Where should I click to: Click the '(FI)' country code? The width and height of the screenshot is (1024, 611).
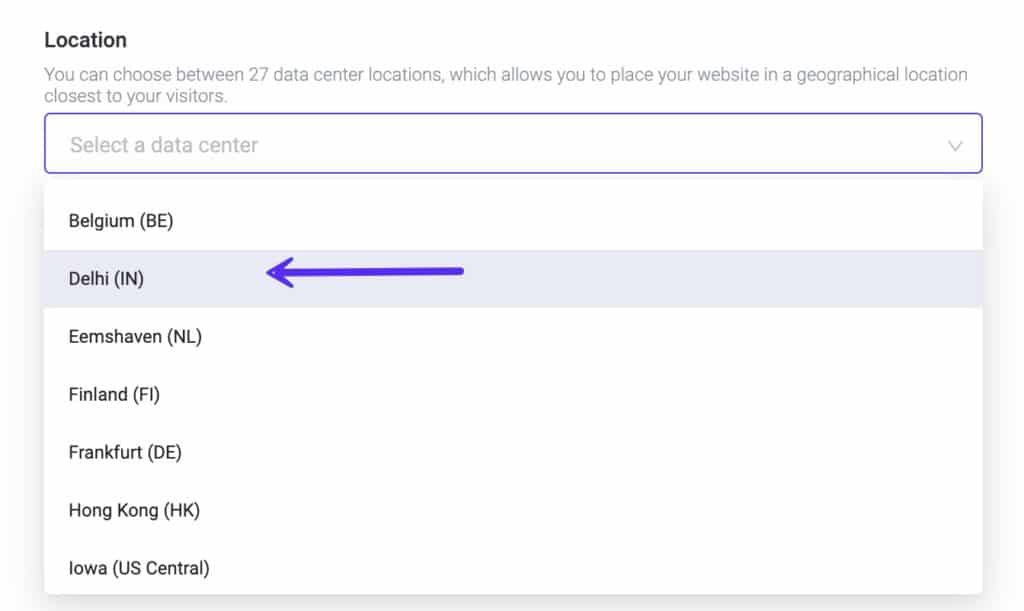point(146,395)
